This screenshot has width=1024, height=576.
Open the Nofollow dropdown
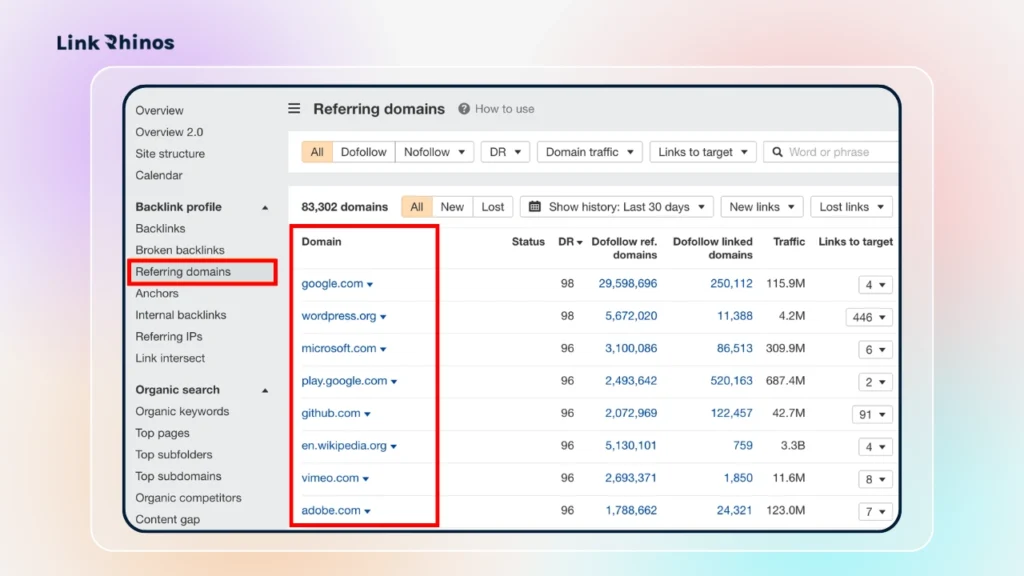pos(434,152)
